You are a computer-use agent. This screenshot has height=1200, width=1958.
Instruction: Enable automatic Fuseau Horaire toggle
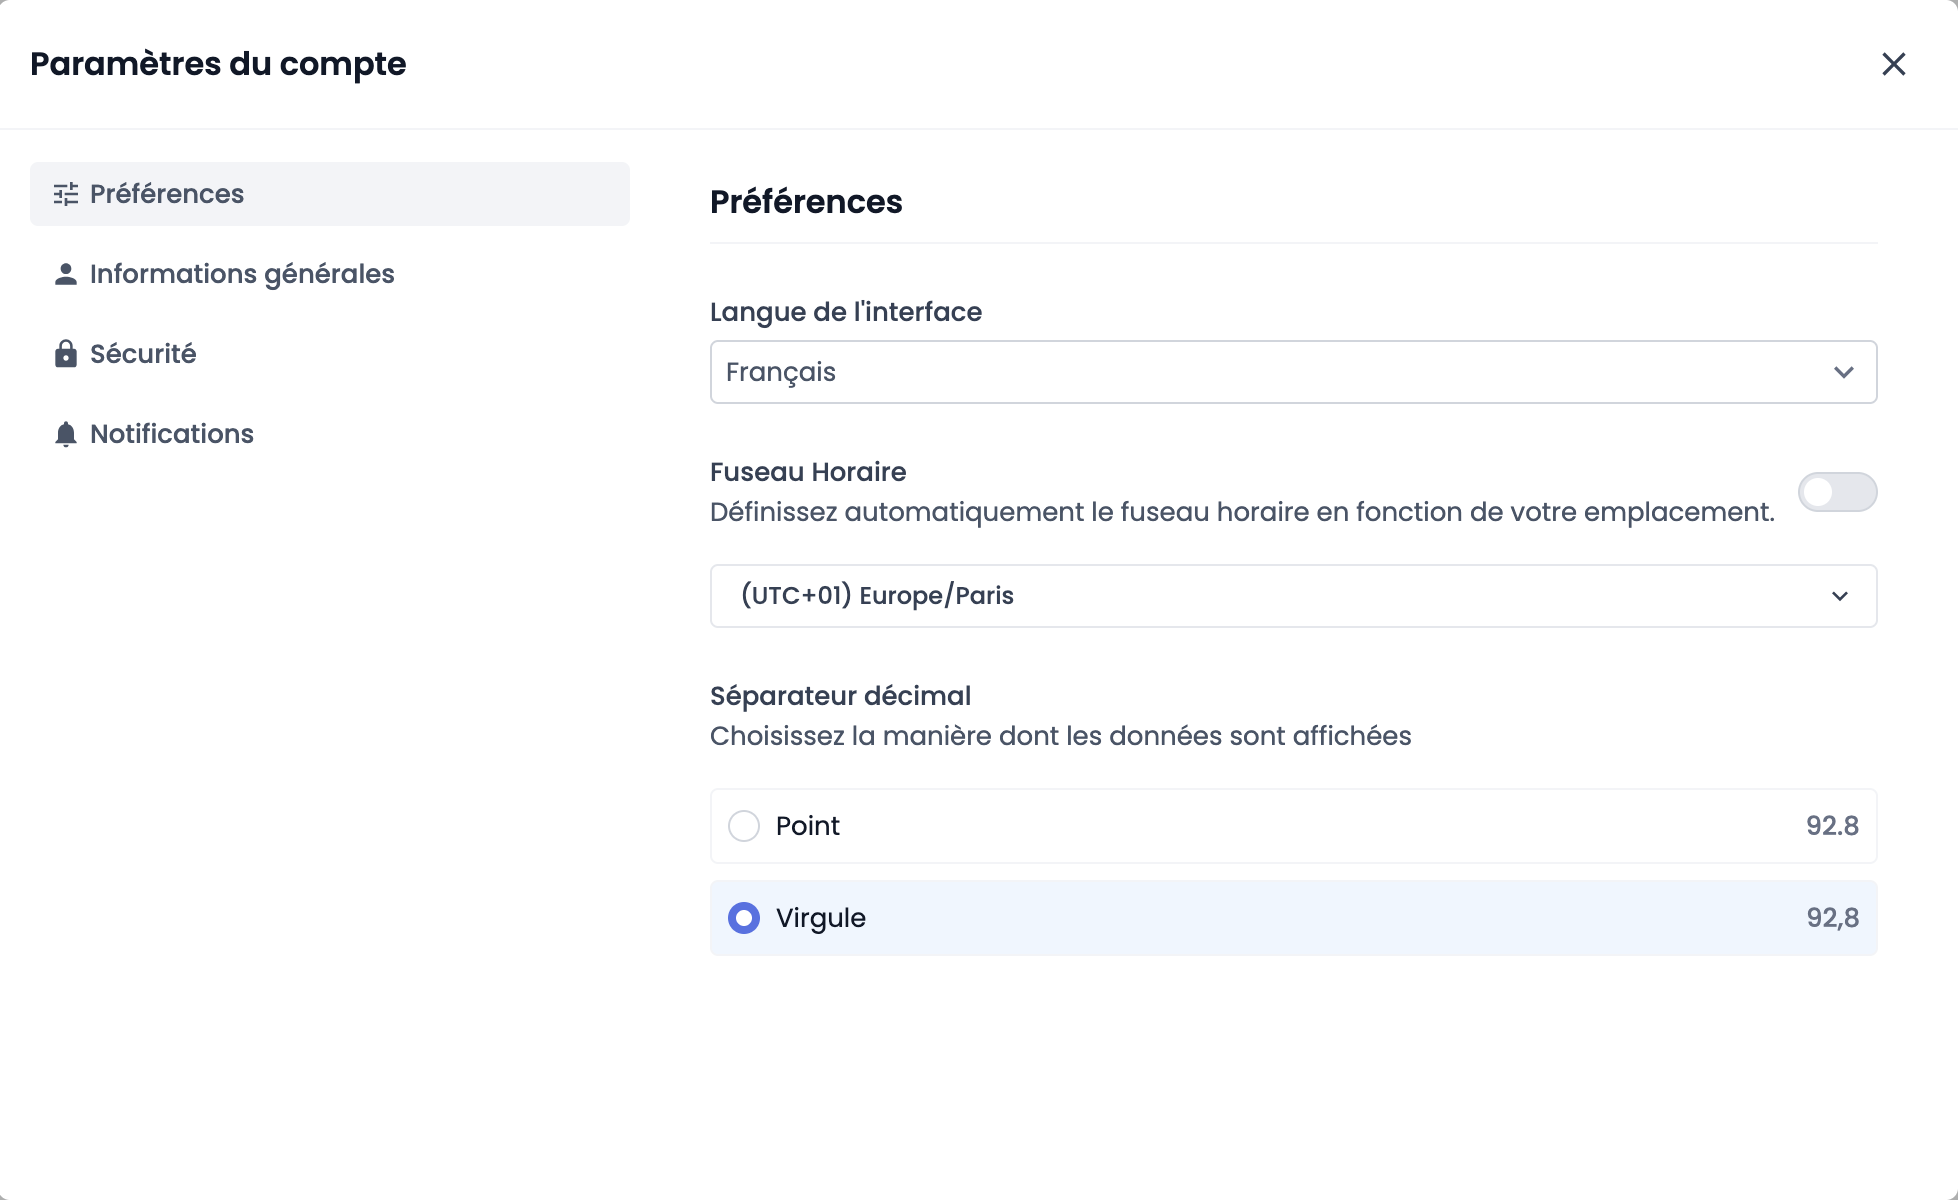pos(1837,492)
